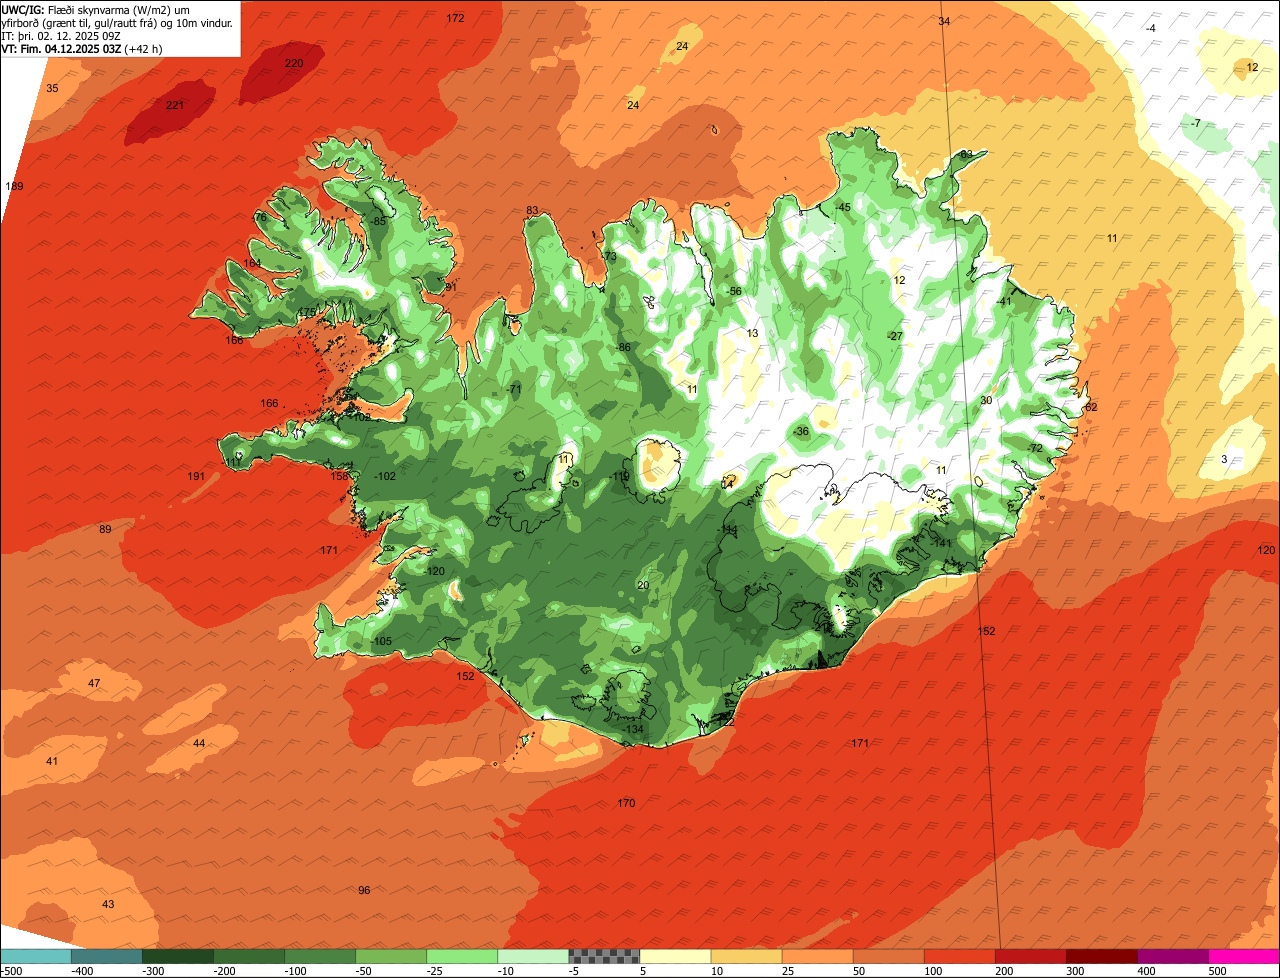Click the '47' value in the southwest ocean
The image size is (1280, 978).
tap(94, 683)
